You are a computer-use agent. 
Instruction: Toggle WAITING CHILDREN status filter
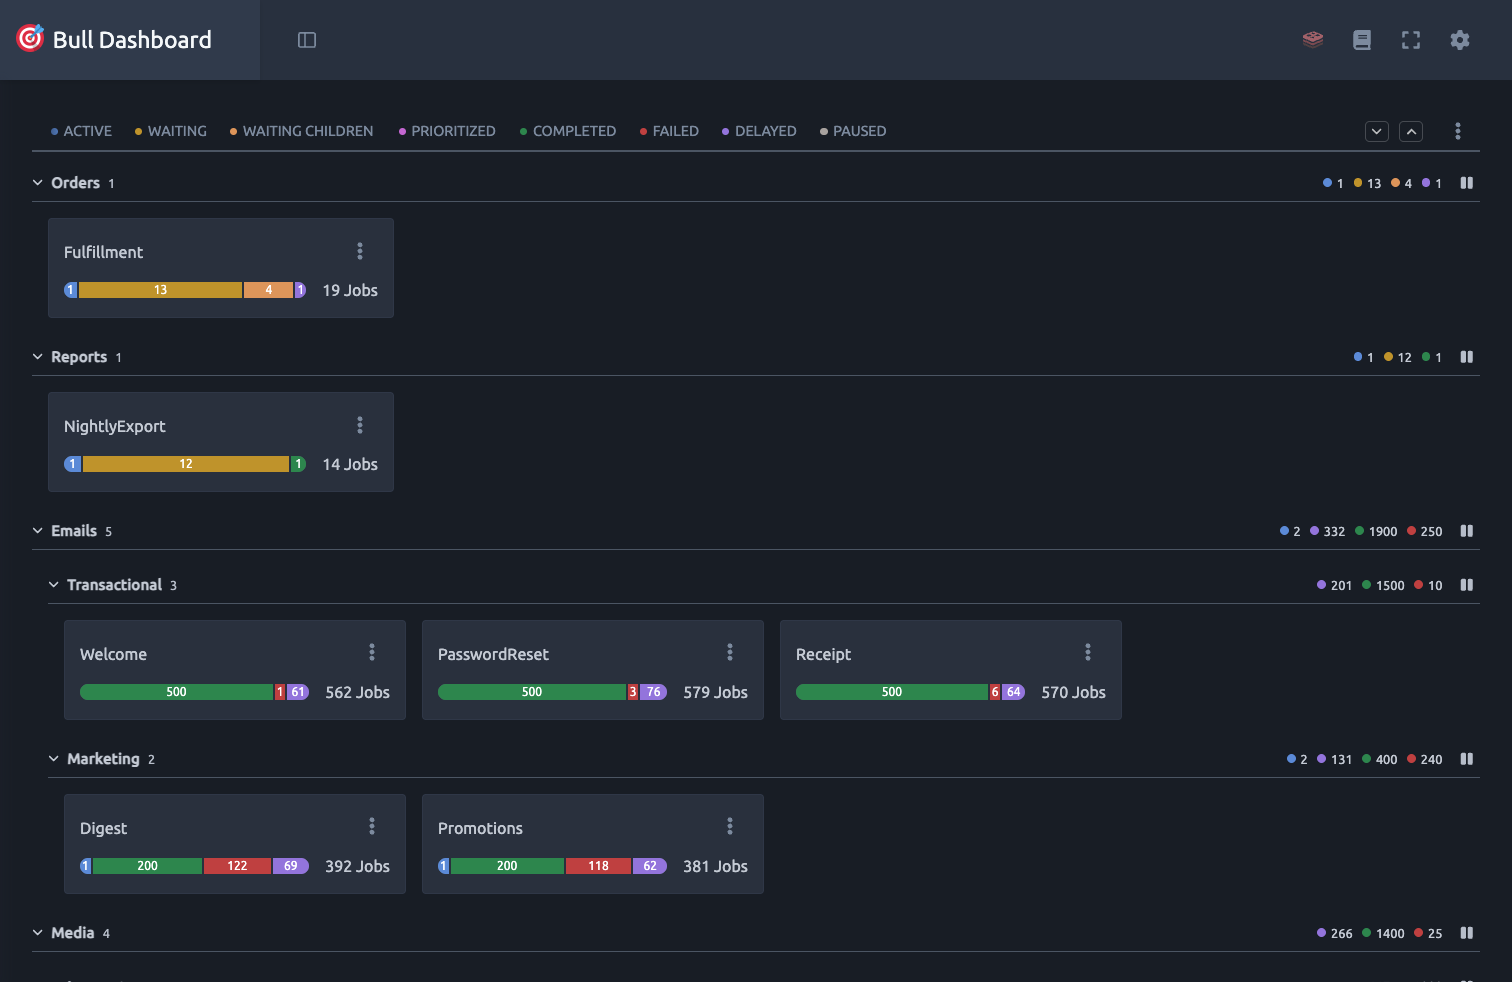[302, 131]
